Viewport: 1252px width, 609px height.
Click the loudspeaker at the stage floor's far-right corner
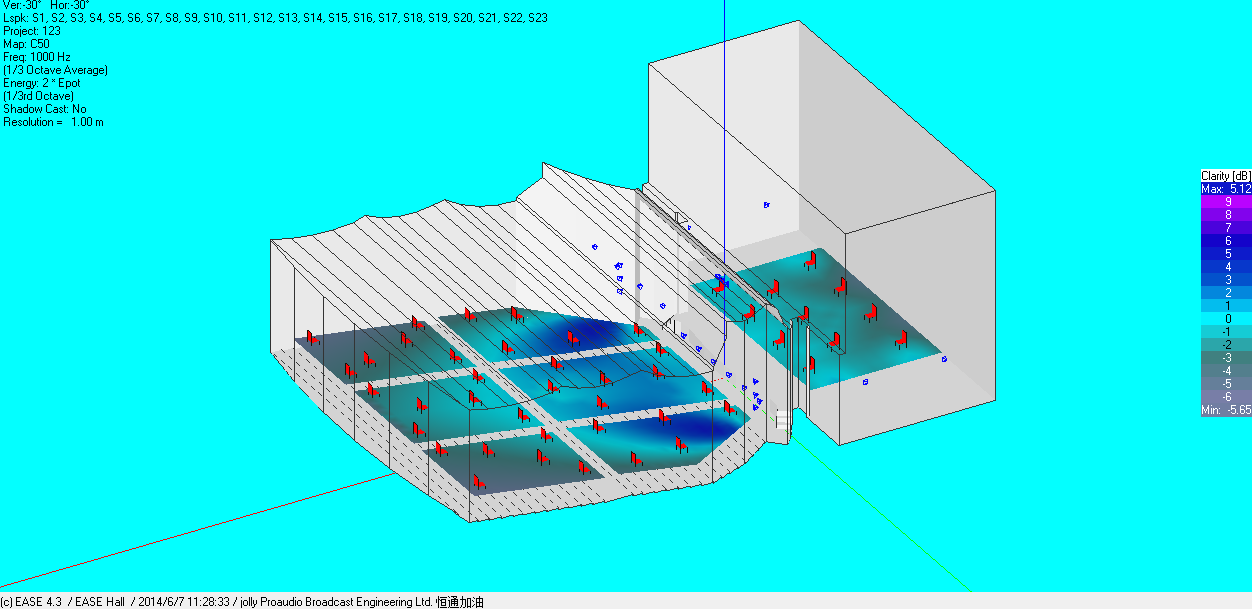click(x=944, y=359)
